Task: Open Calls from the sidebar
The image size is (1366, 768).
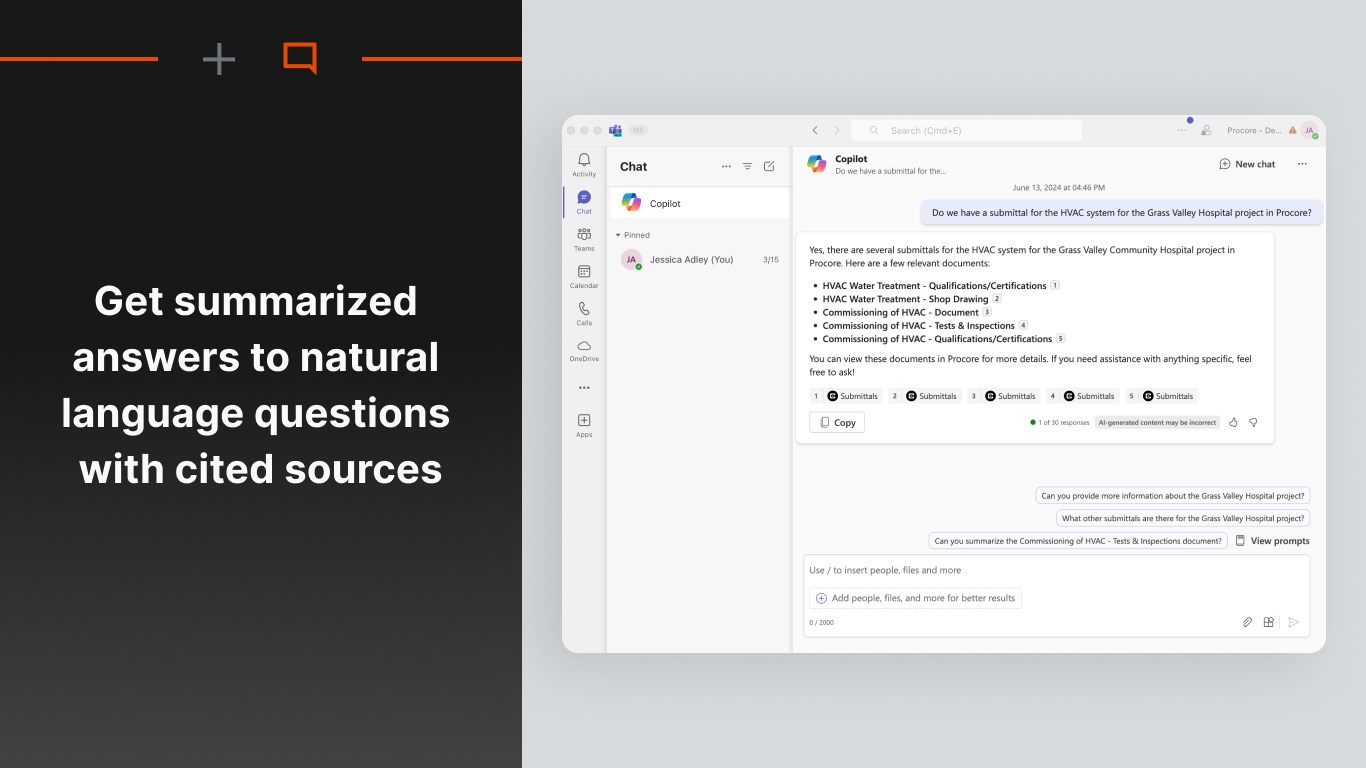Action: [x=584, y=313]
